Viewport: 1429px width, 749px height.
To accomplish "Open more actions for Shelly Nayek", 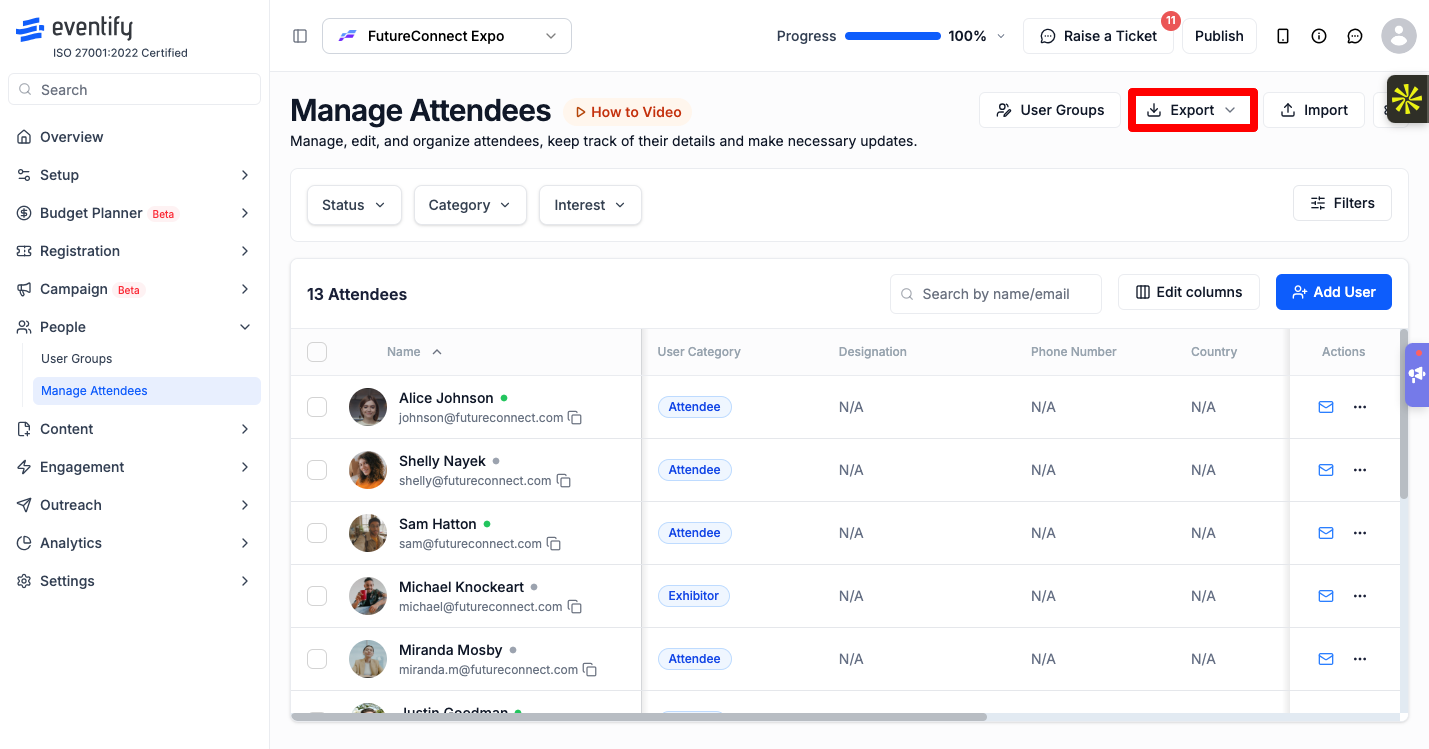I will pos(1360,470).
